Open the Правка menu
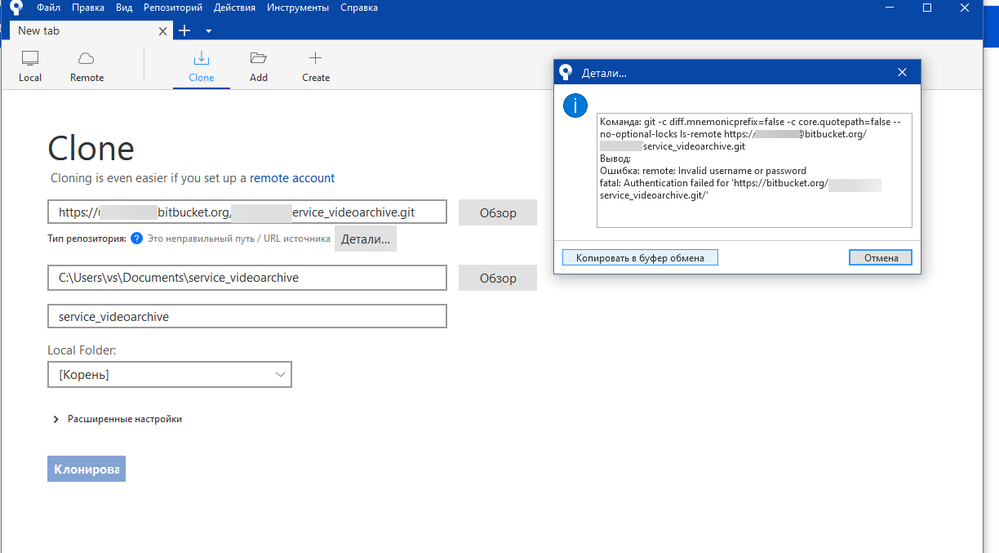 [x=88, y=8]
